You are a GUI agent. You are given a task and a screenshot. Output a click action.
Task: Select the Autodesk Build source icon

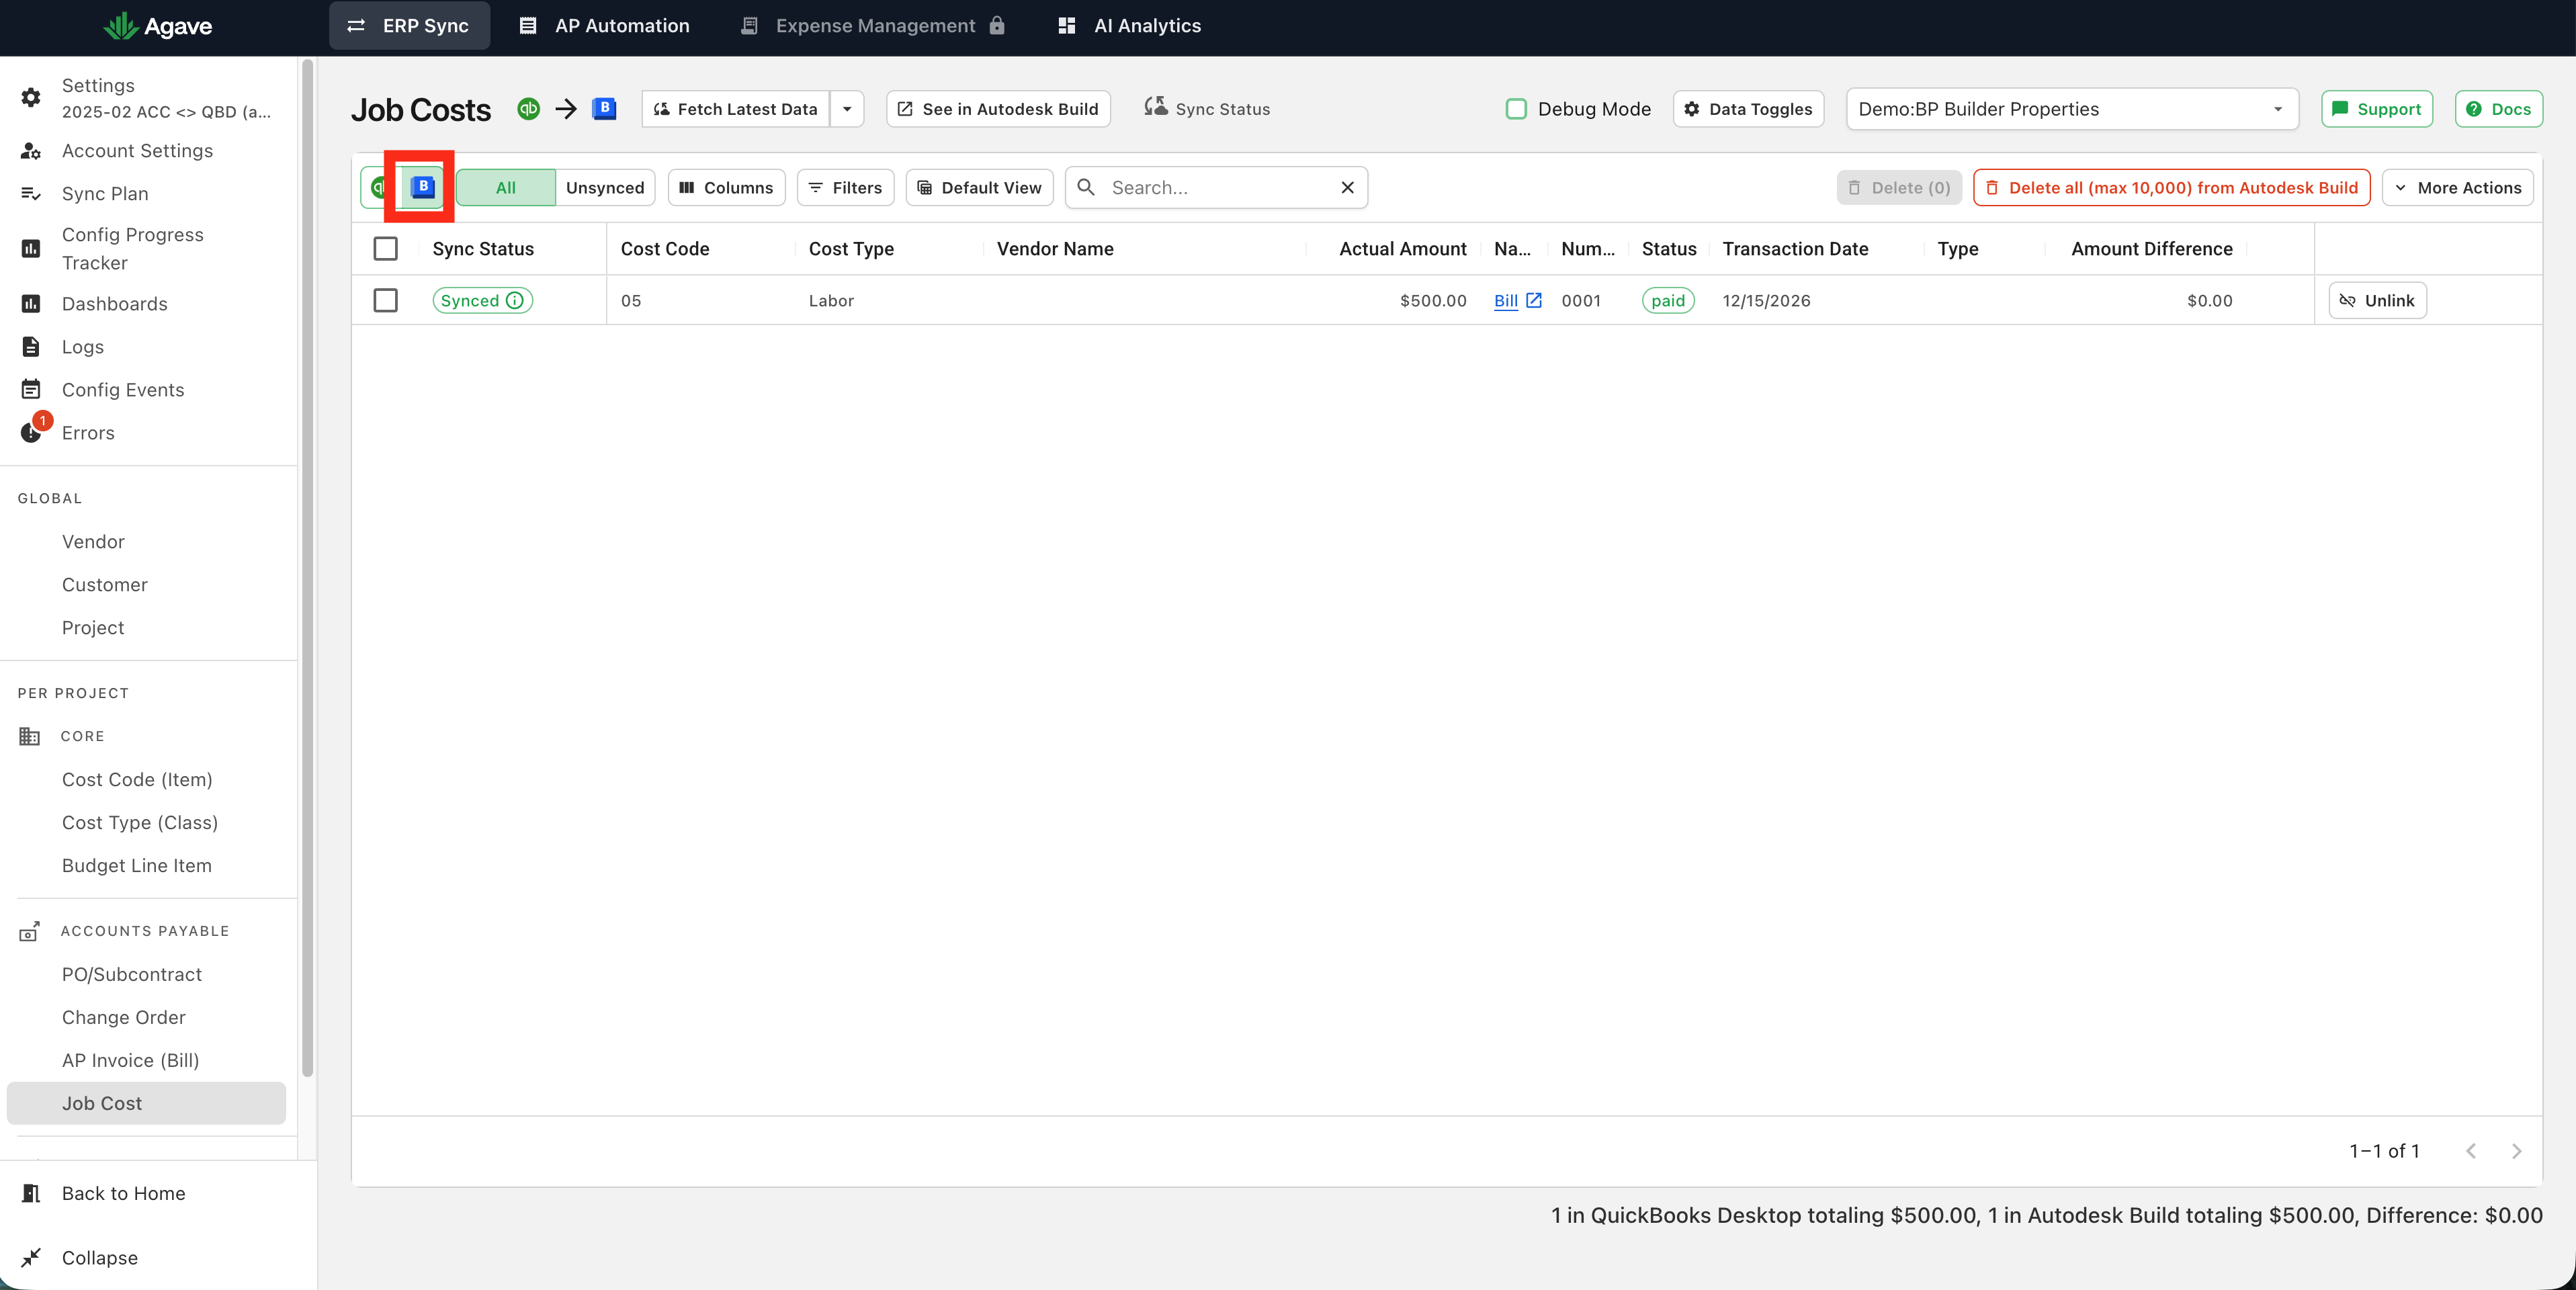[x=422, y=187]
